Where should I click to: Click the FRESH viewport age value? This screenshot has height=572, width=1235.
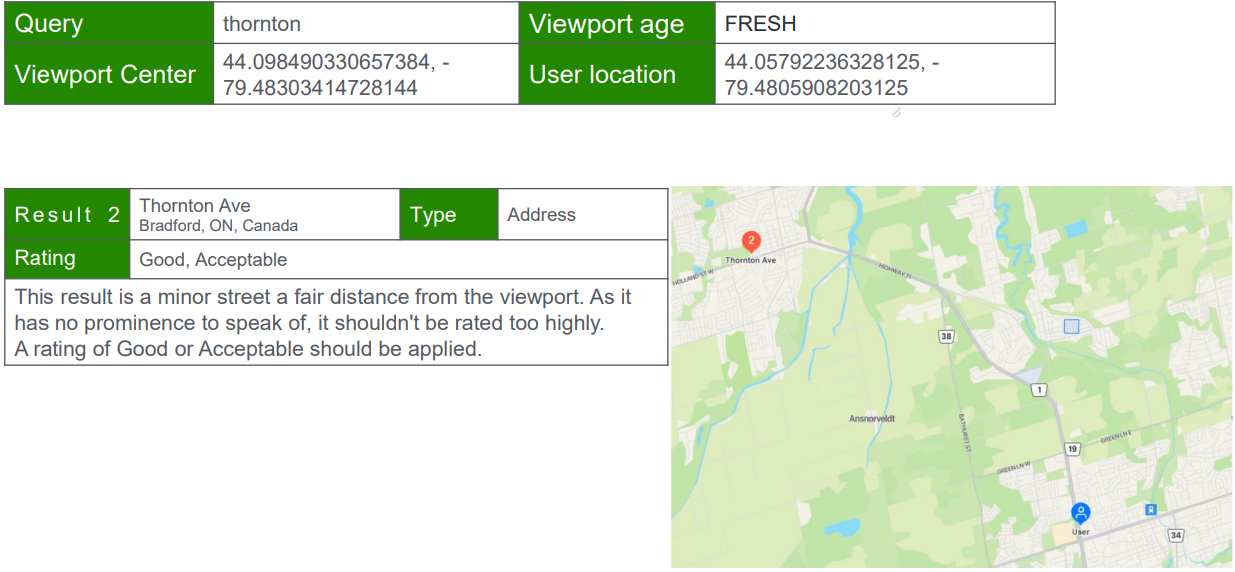[x=760, y=24]
